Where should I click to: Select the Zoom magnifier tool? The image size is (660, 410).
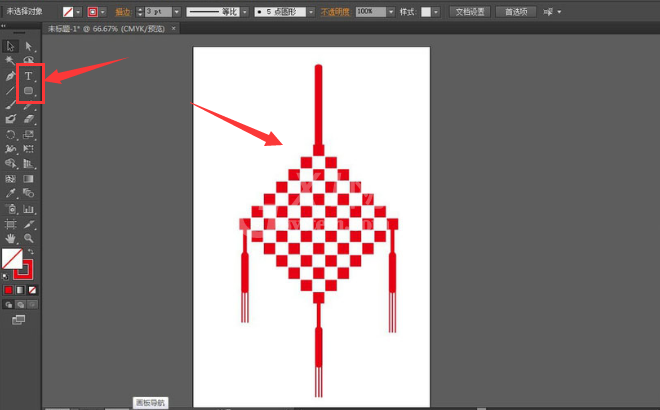[x=29, y=239]
